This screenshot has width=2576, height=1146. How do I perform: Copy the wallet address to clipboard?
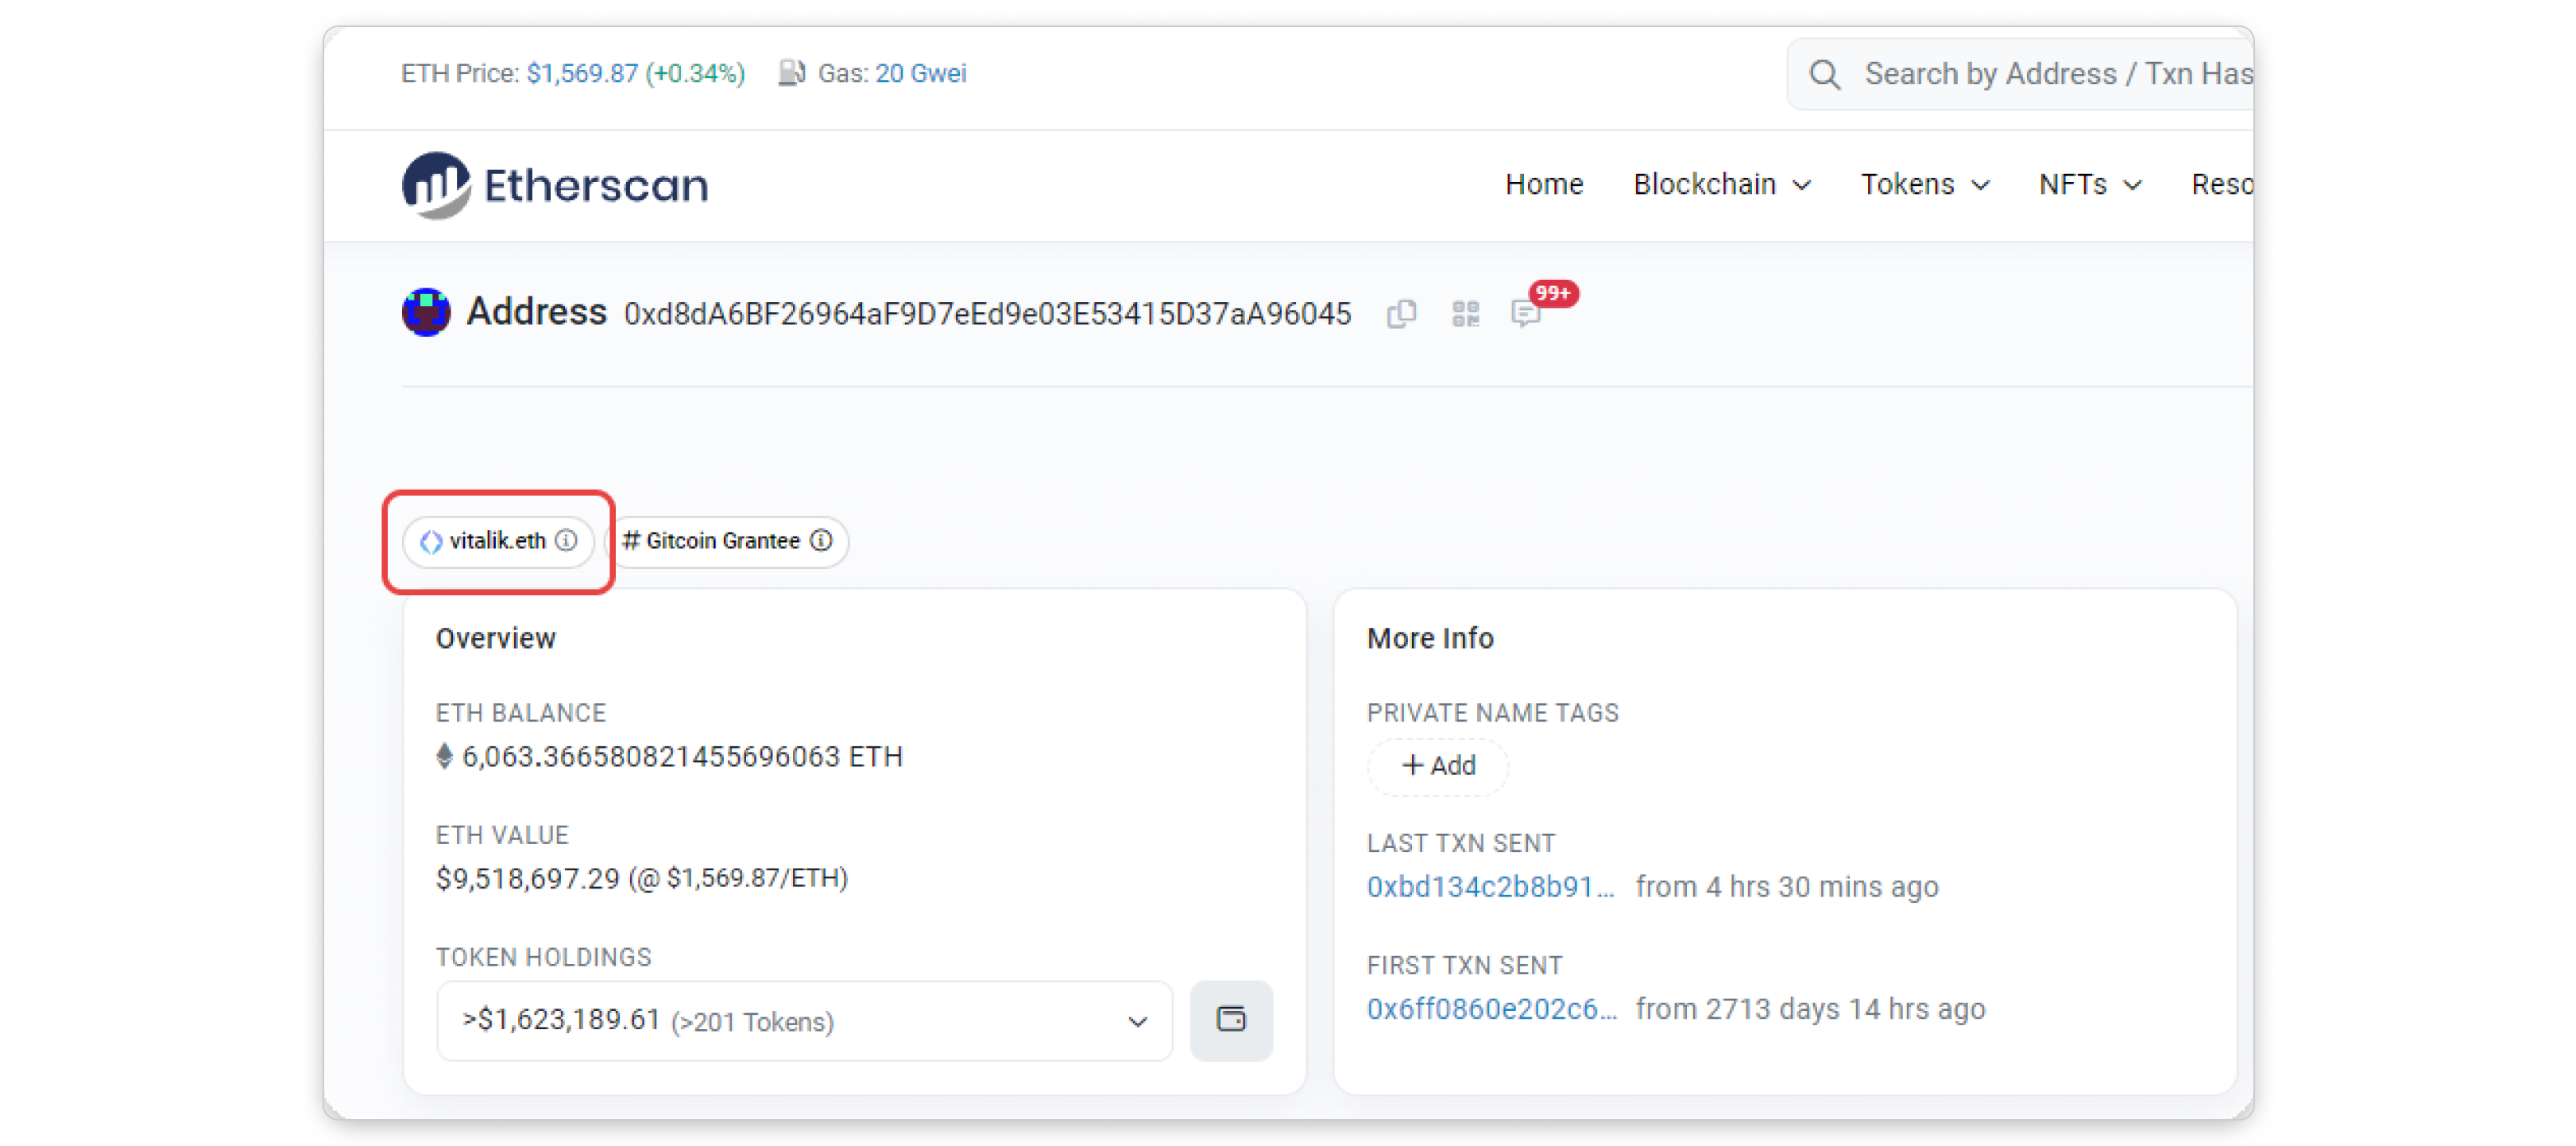[1401, 314]
